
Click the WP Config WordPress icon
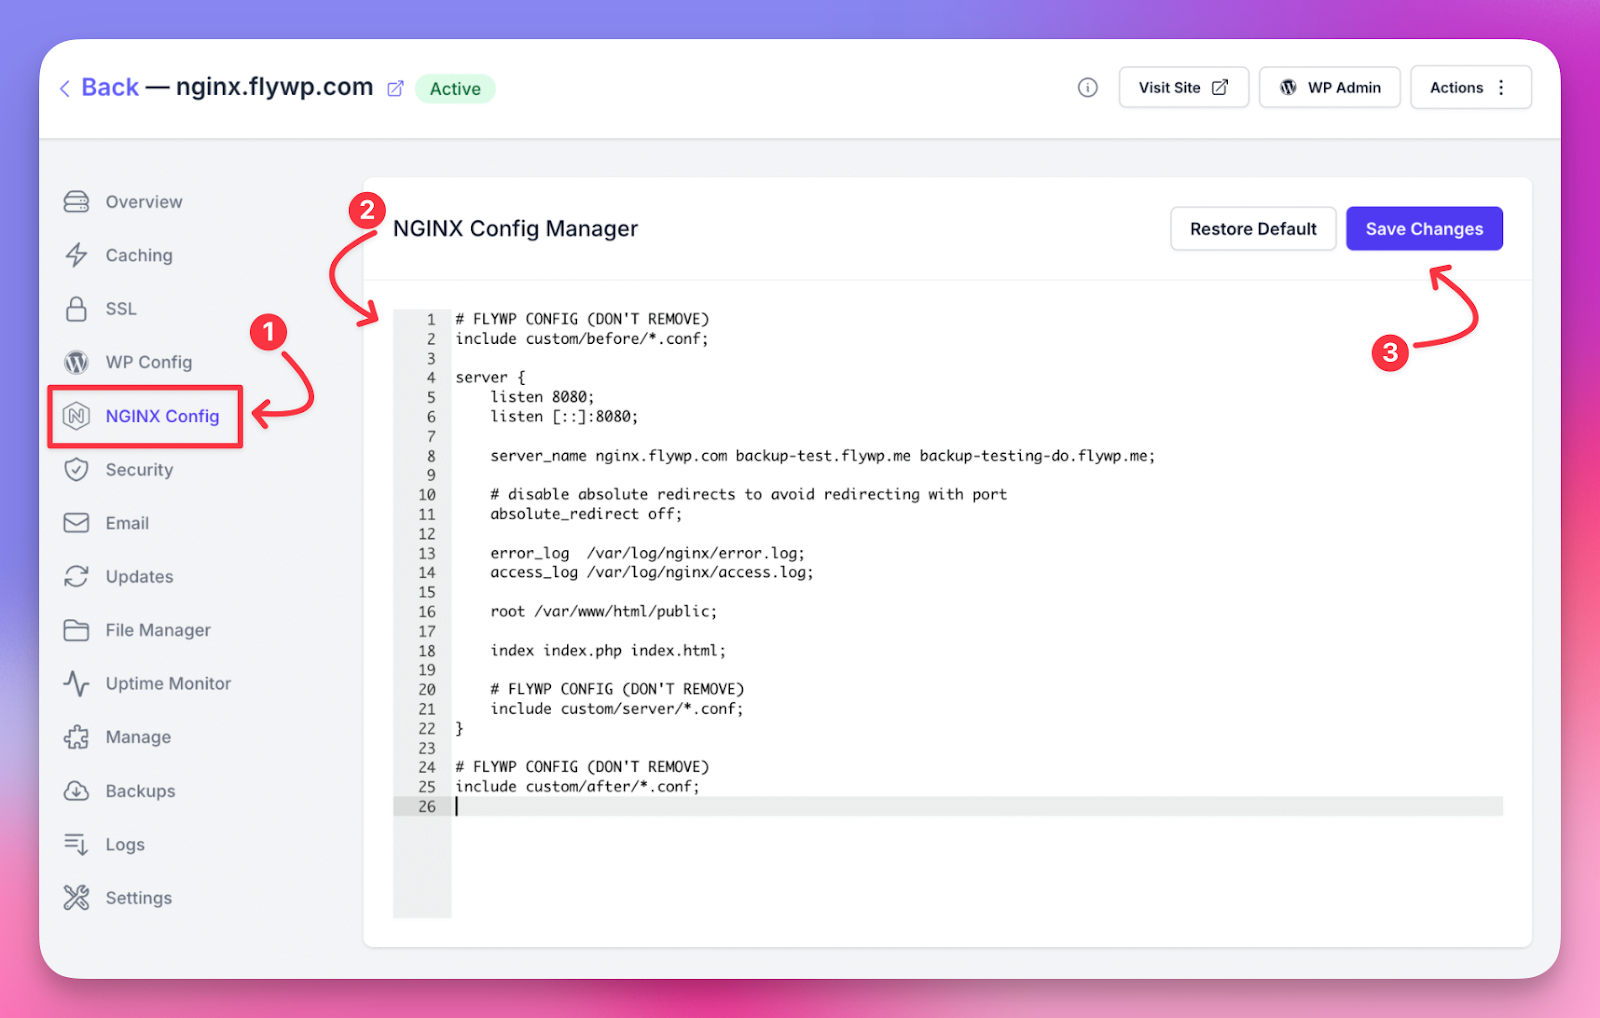(76, 362)
